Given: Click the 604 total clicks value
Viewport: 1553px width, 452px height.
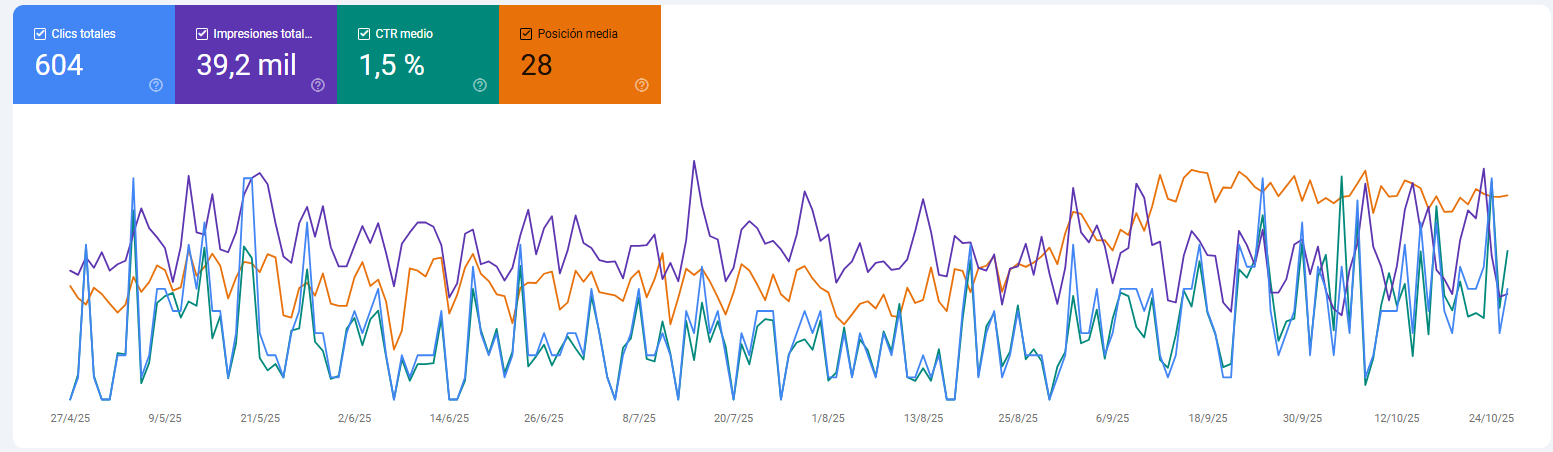Looking at the screenshot, I should (x=59, y=65).
